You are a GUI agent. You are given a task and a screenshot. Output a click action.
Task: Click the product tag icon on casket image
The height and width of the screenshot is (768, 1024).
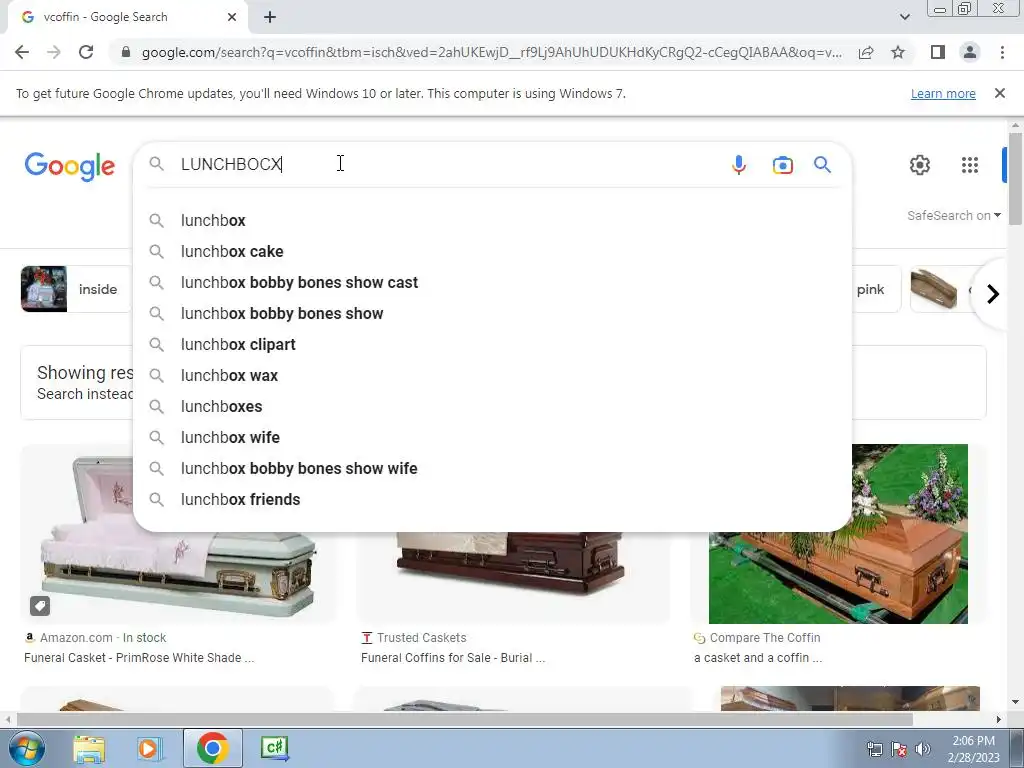[40, 605]
